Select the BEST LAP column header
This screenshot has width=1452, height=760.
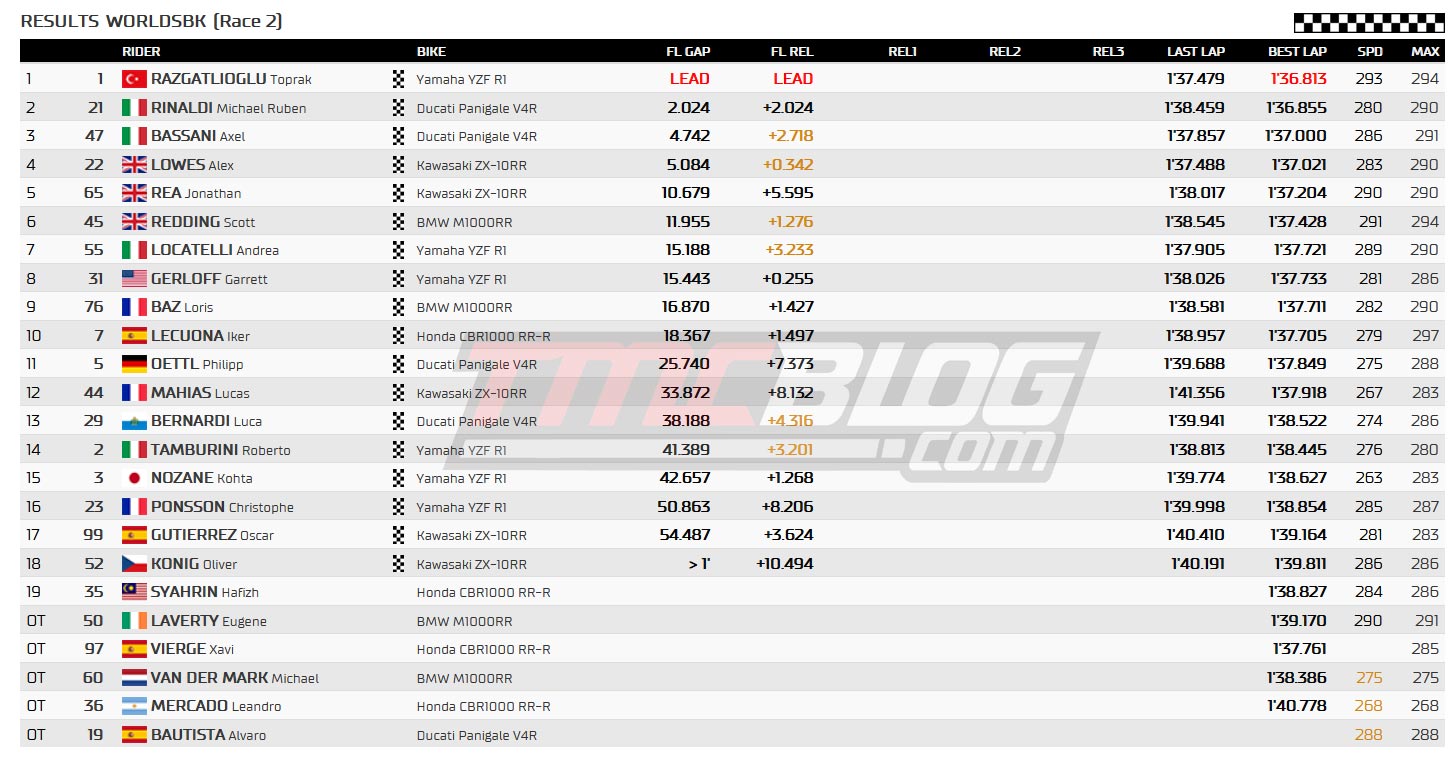coord(1298,51)
